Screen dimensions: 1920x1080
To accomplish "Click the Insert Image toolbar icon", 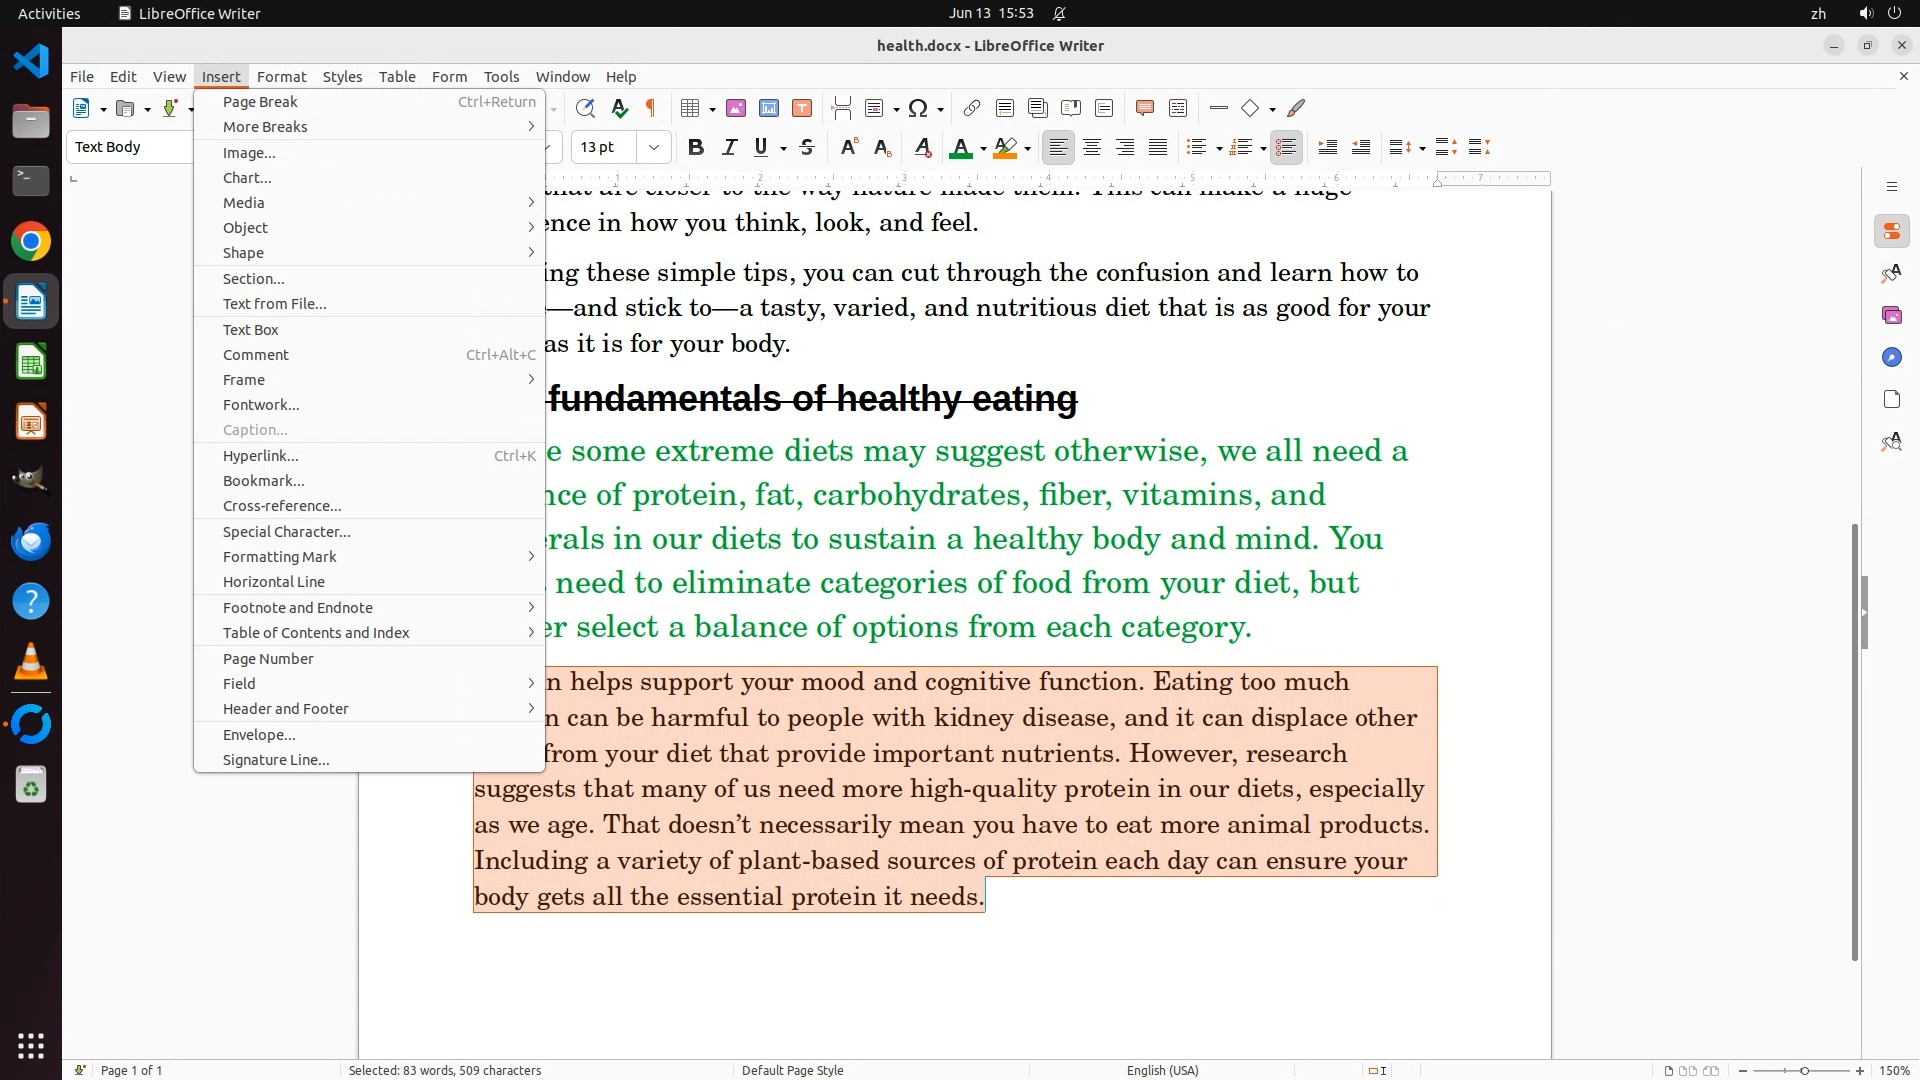I will [736, 108].
